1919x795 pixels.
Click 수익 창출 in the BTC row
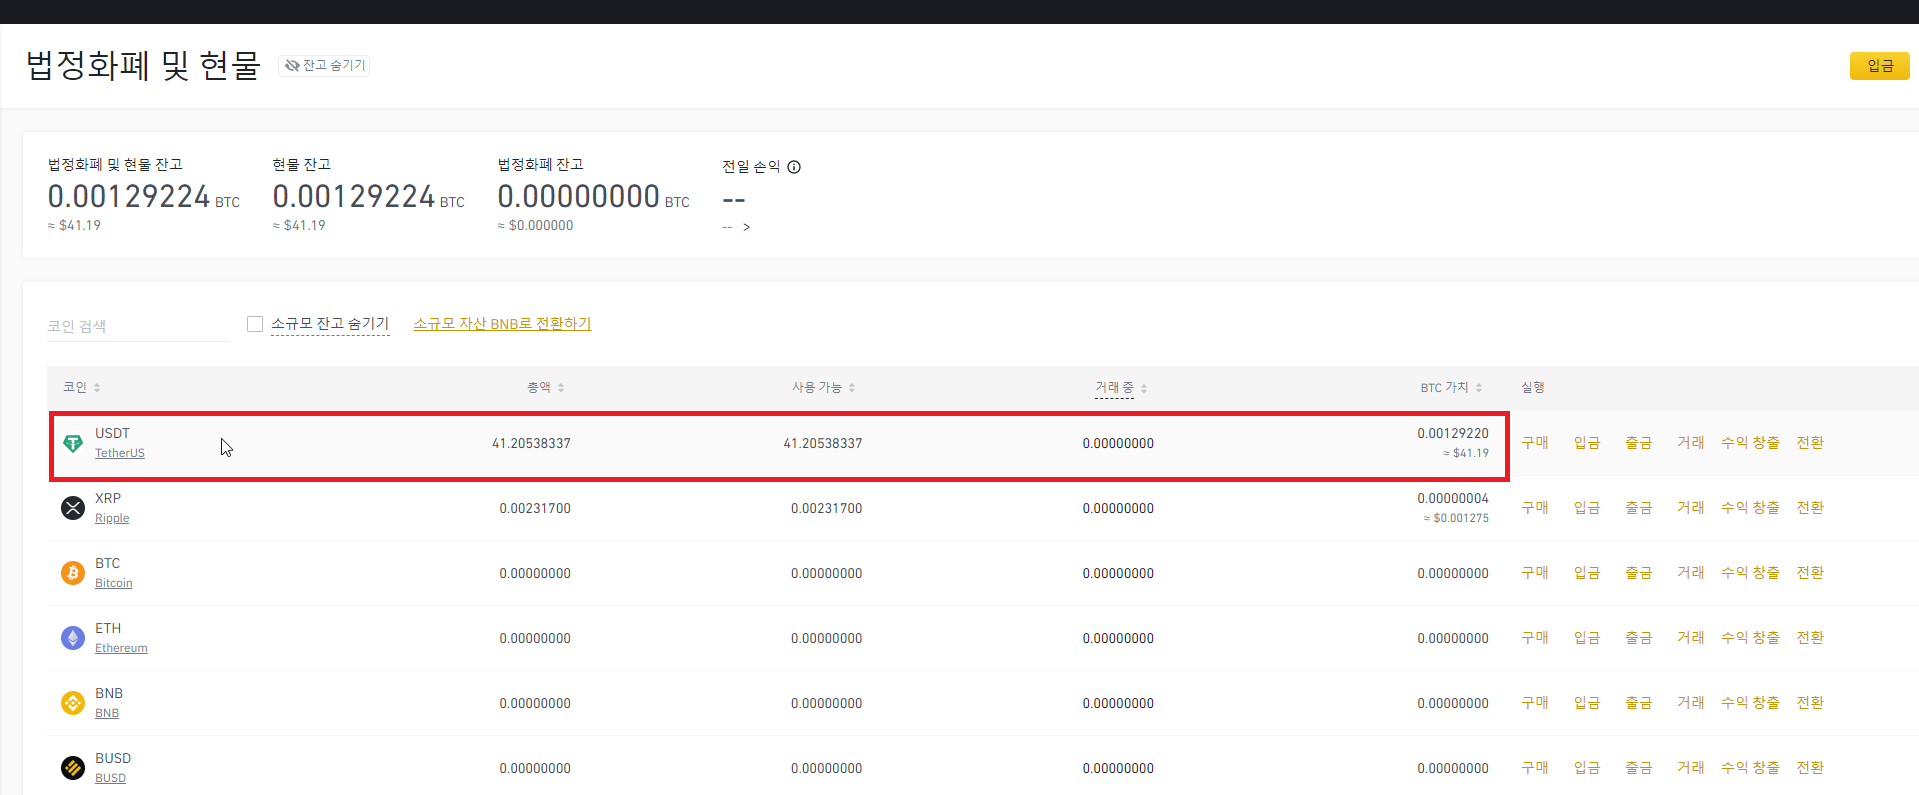point(1750,573)
